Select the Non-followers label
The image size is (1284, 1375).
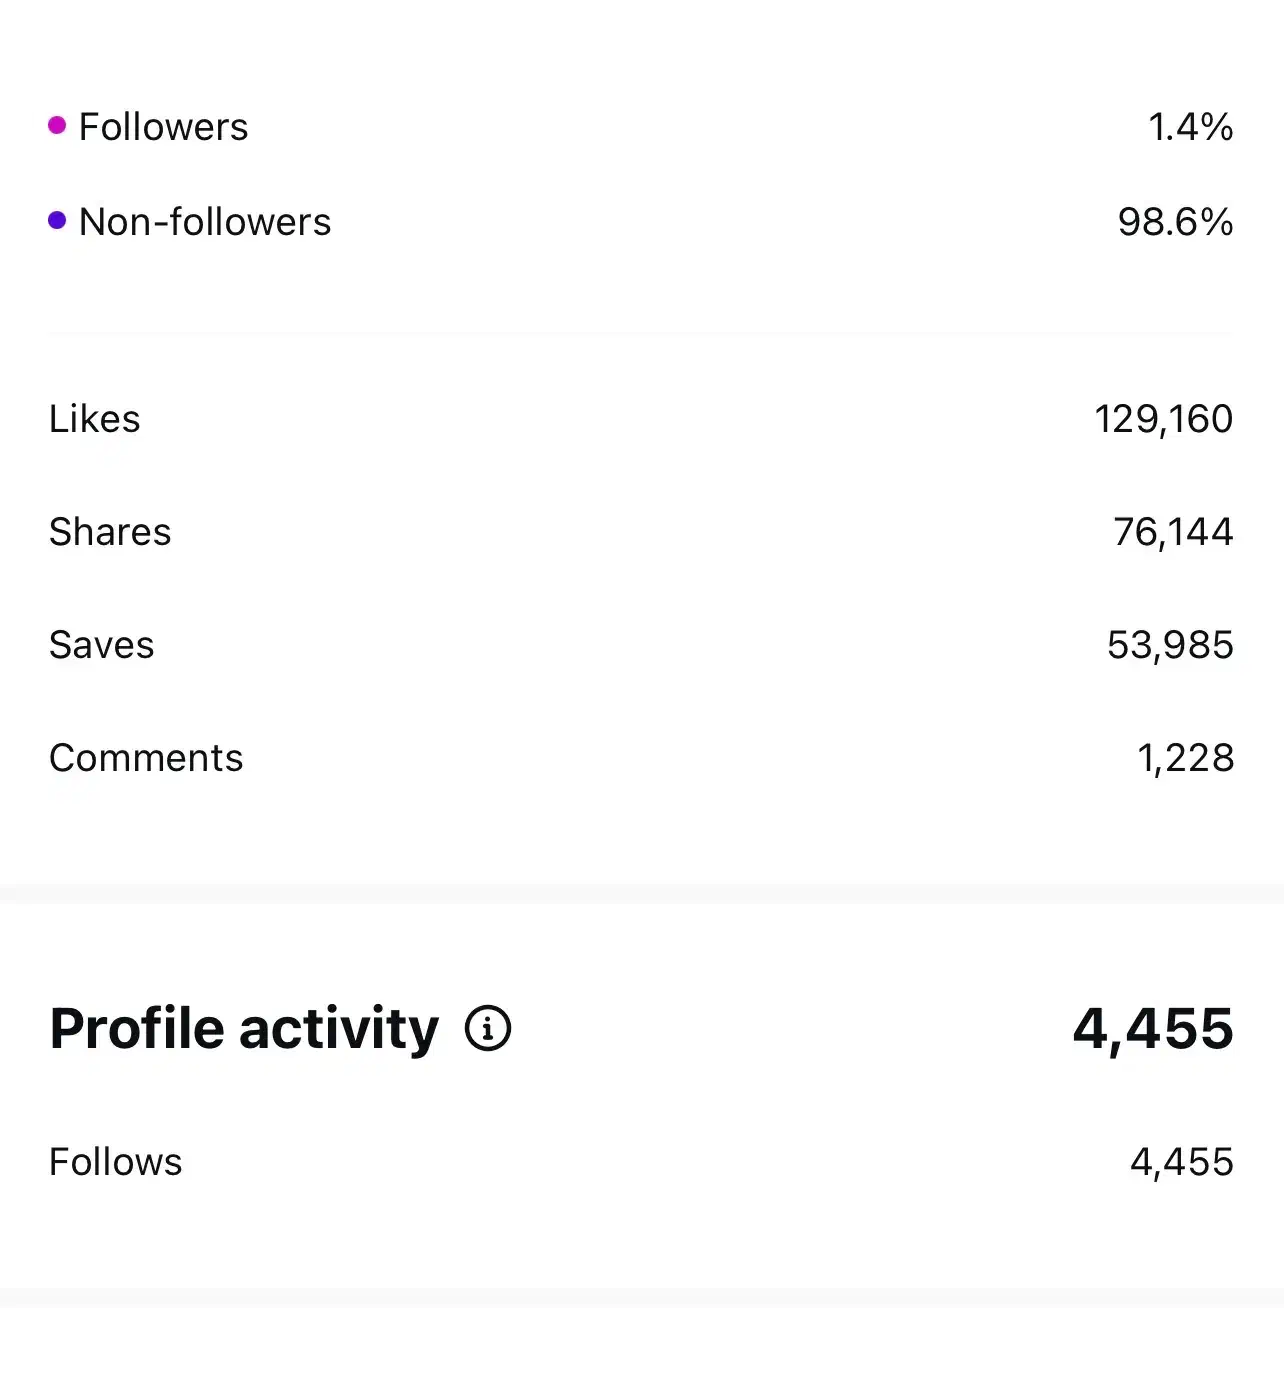coord(205,222)
